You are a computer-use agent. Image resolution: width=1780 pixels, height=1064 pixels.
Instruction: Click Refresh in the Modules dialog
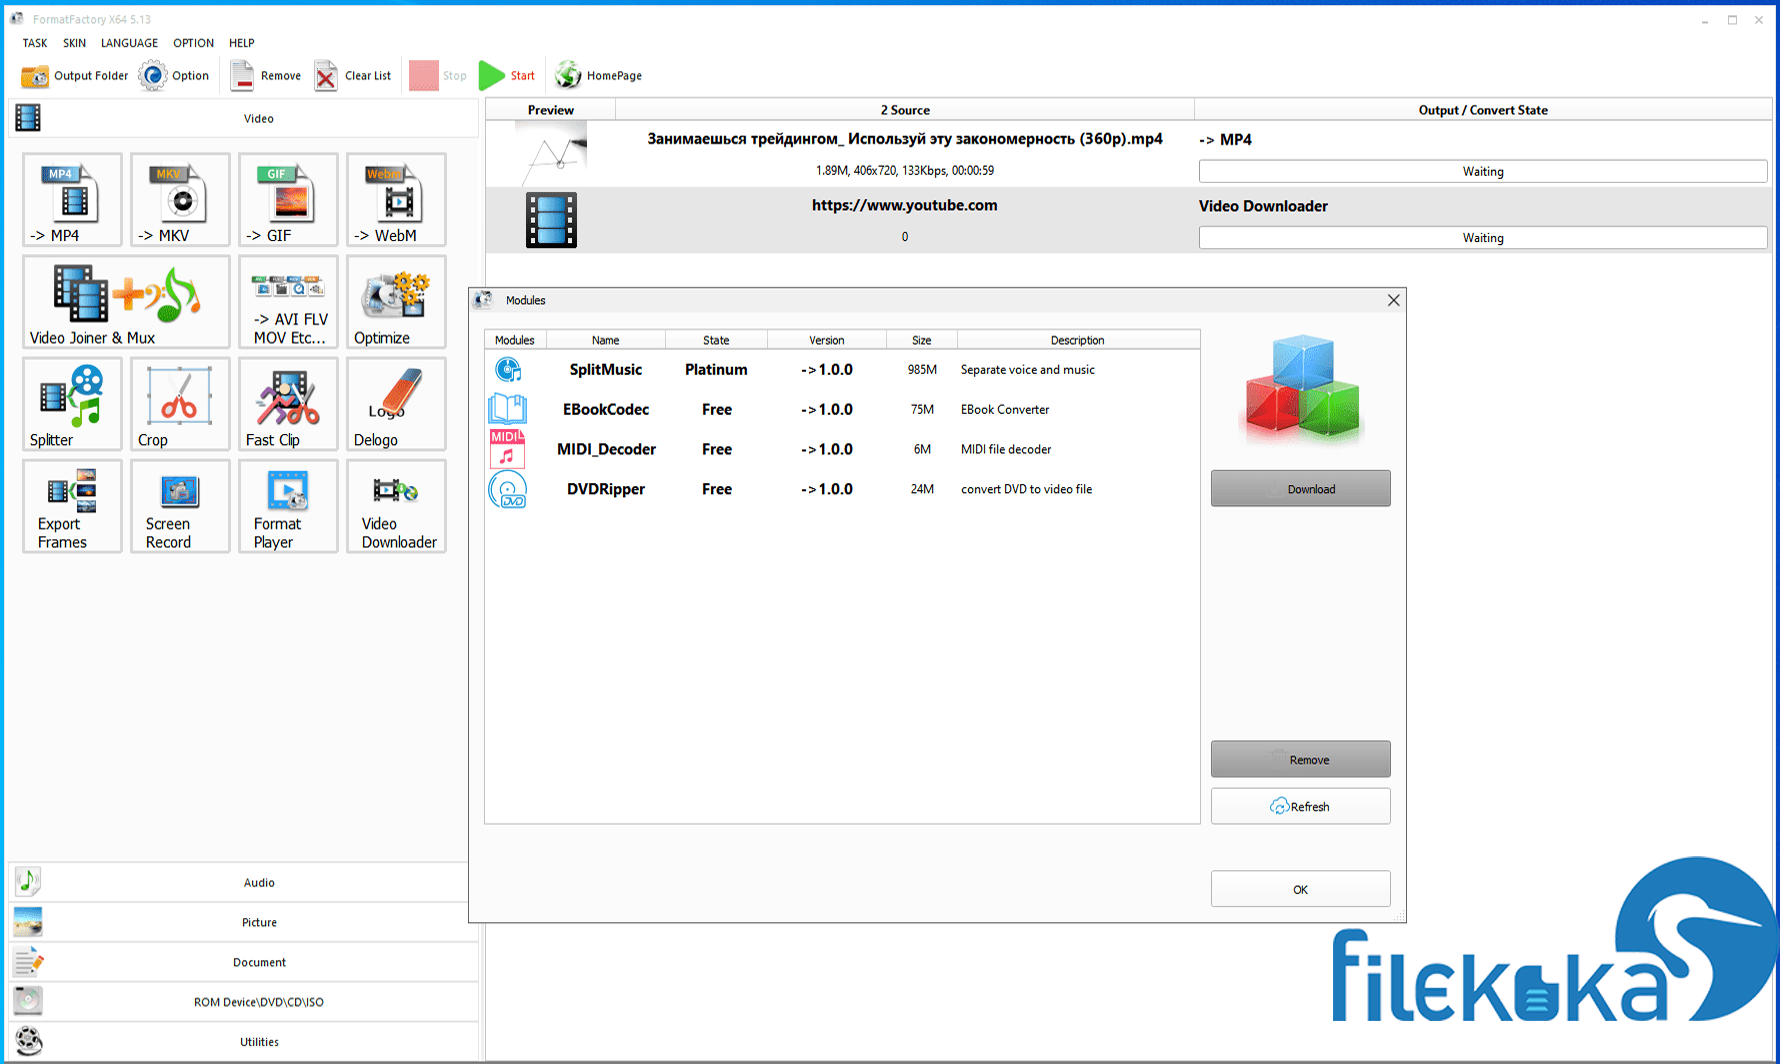pos(1300,807)
